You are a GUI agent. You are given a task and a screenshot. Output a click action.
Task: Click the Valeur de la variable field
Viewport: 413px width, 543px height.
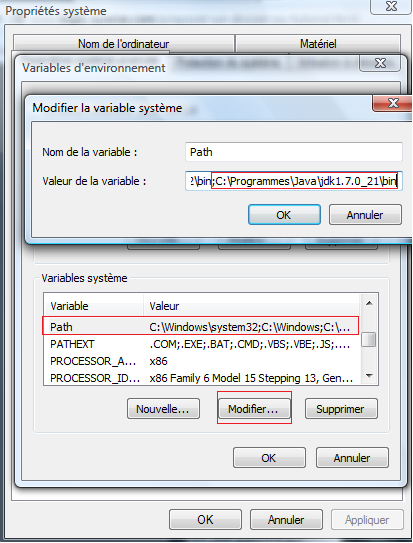[294, 181]
